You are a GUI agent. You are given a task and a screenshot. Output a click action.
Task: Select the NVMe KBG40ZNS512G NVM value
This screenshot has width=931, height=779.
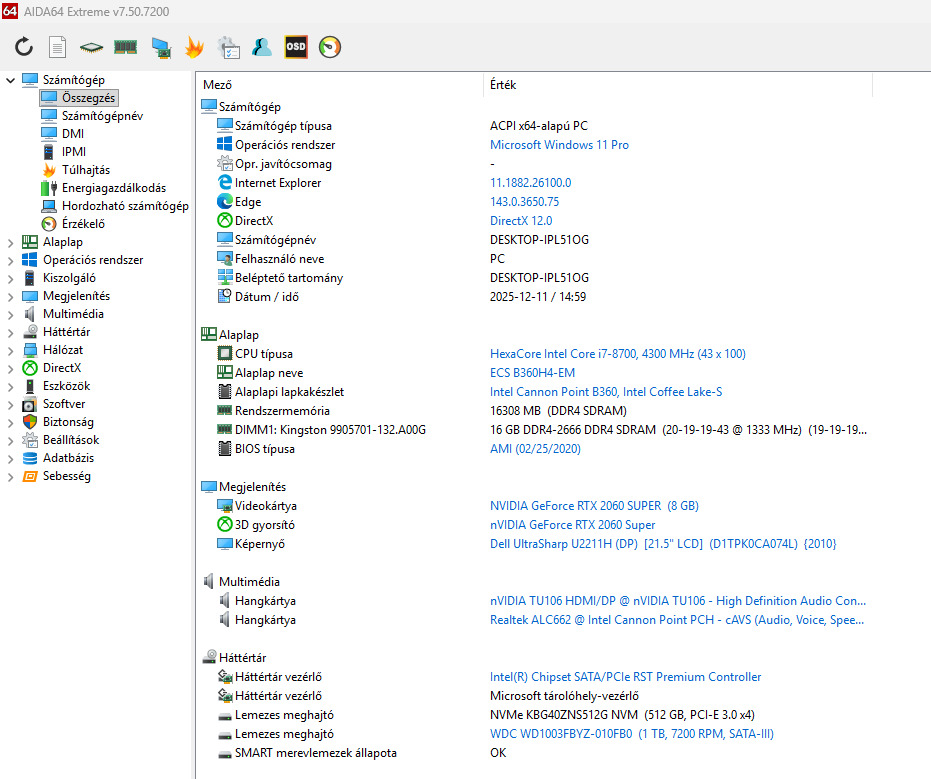622,715
